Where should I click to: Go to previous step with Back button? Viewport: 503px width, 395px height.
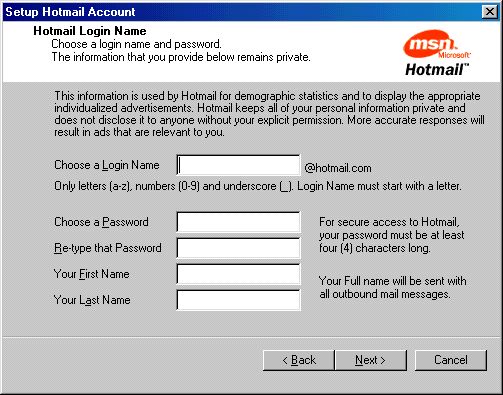(299, 360)
